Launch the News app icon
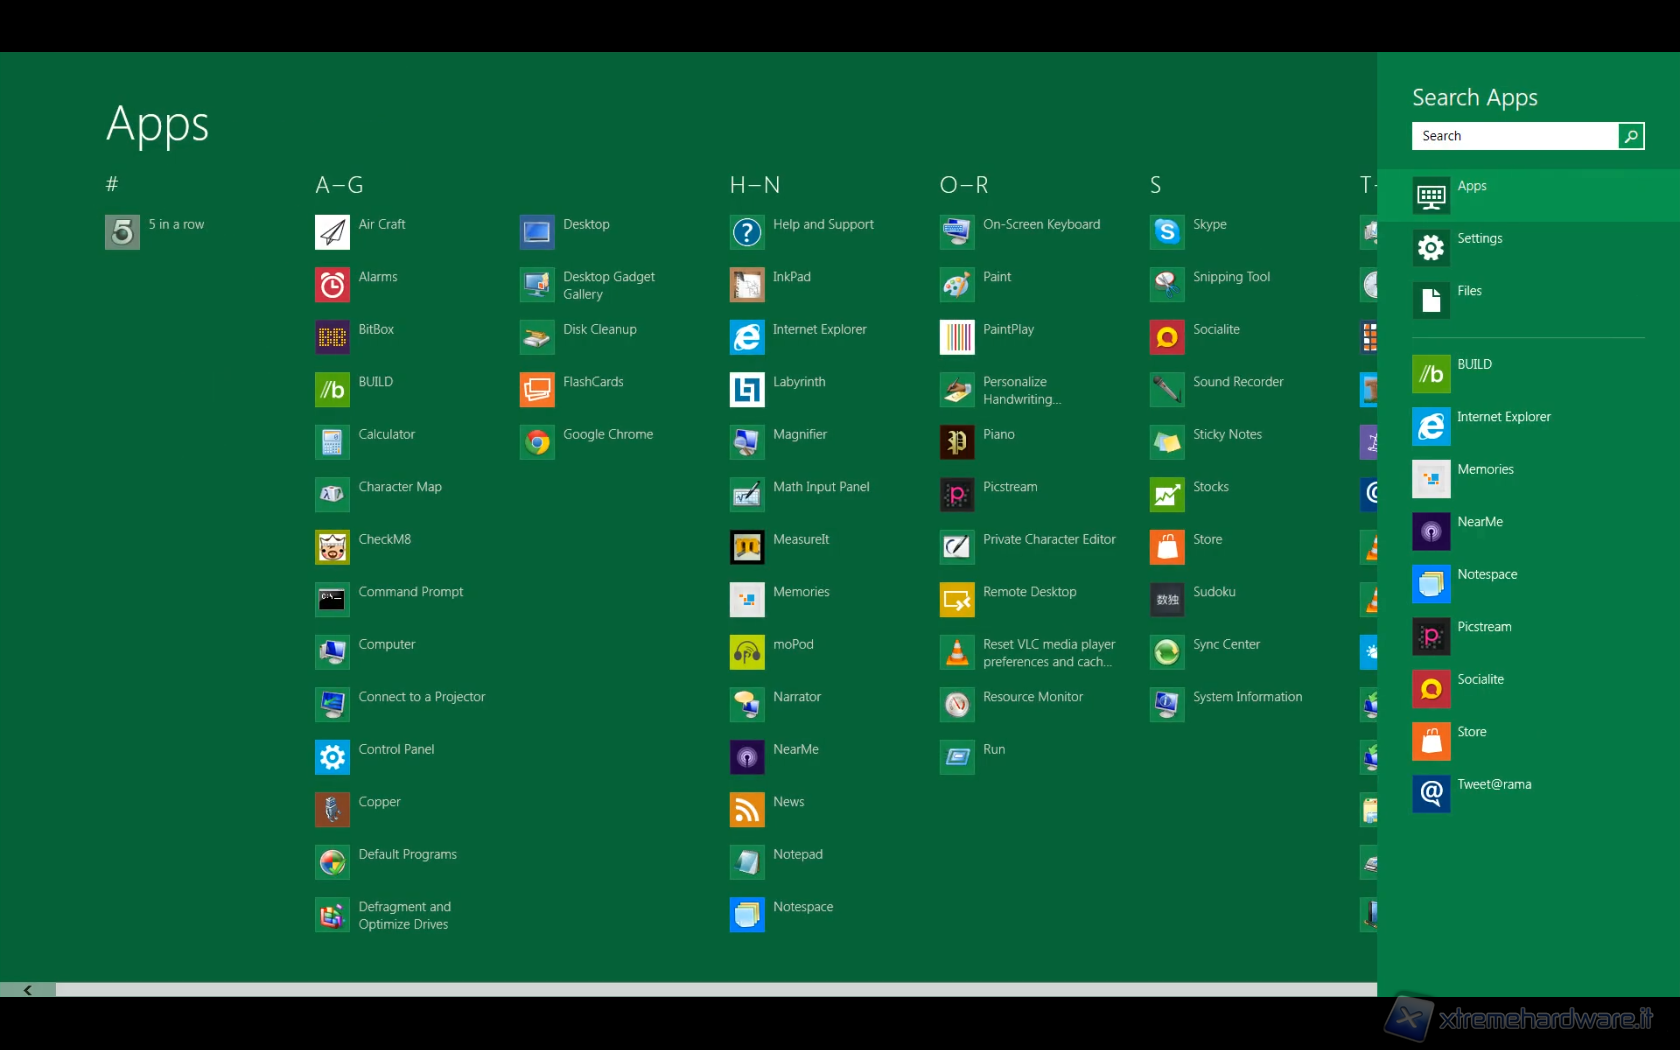This screenshot has width=1680, height=1050. coord(747,810)
